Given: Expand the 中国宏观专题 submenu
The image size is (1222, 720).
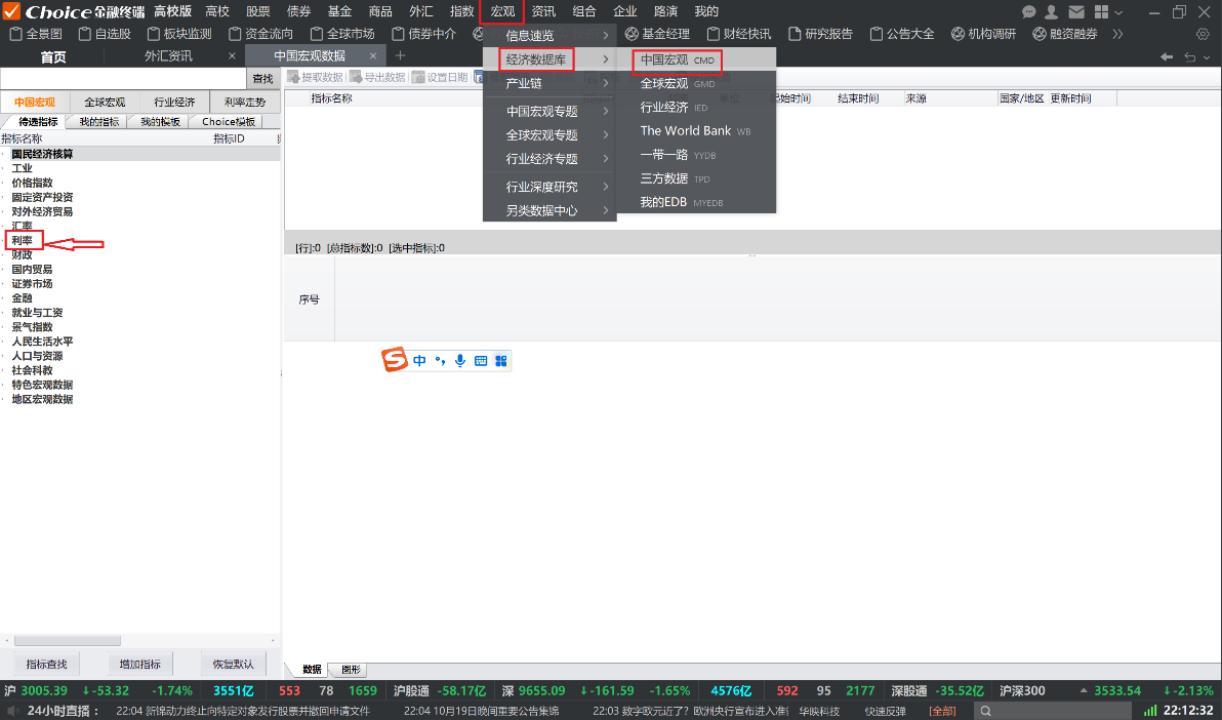Looking at the screenshot, I should tap(550, 112).
